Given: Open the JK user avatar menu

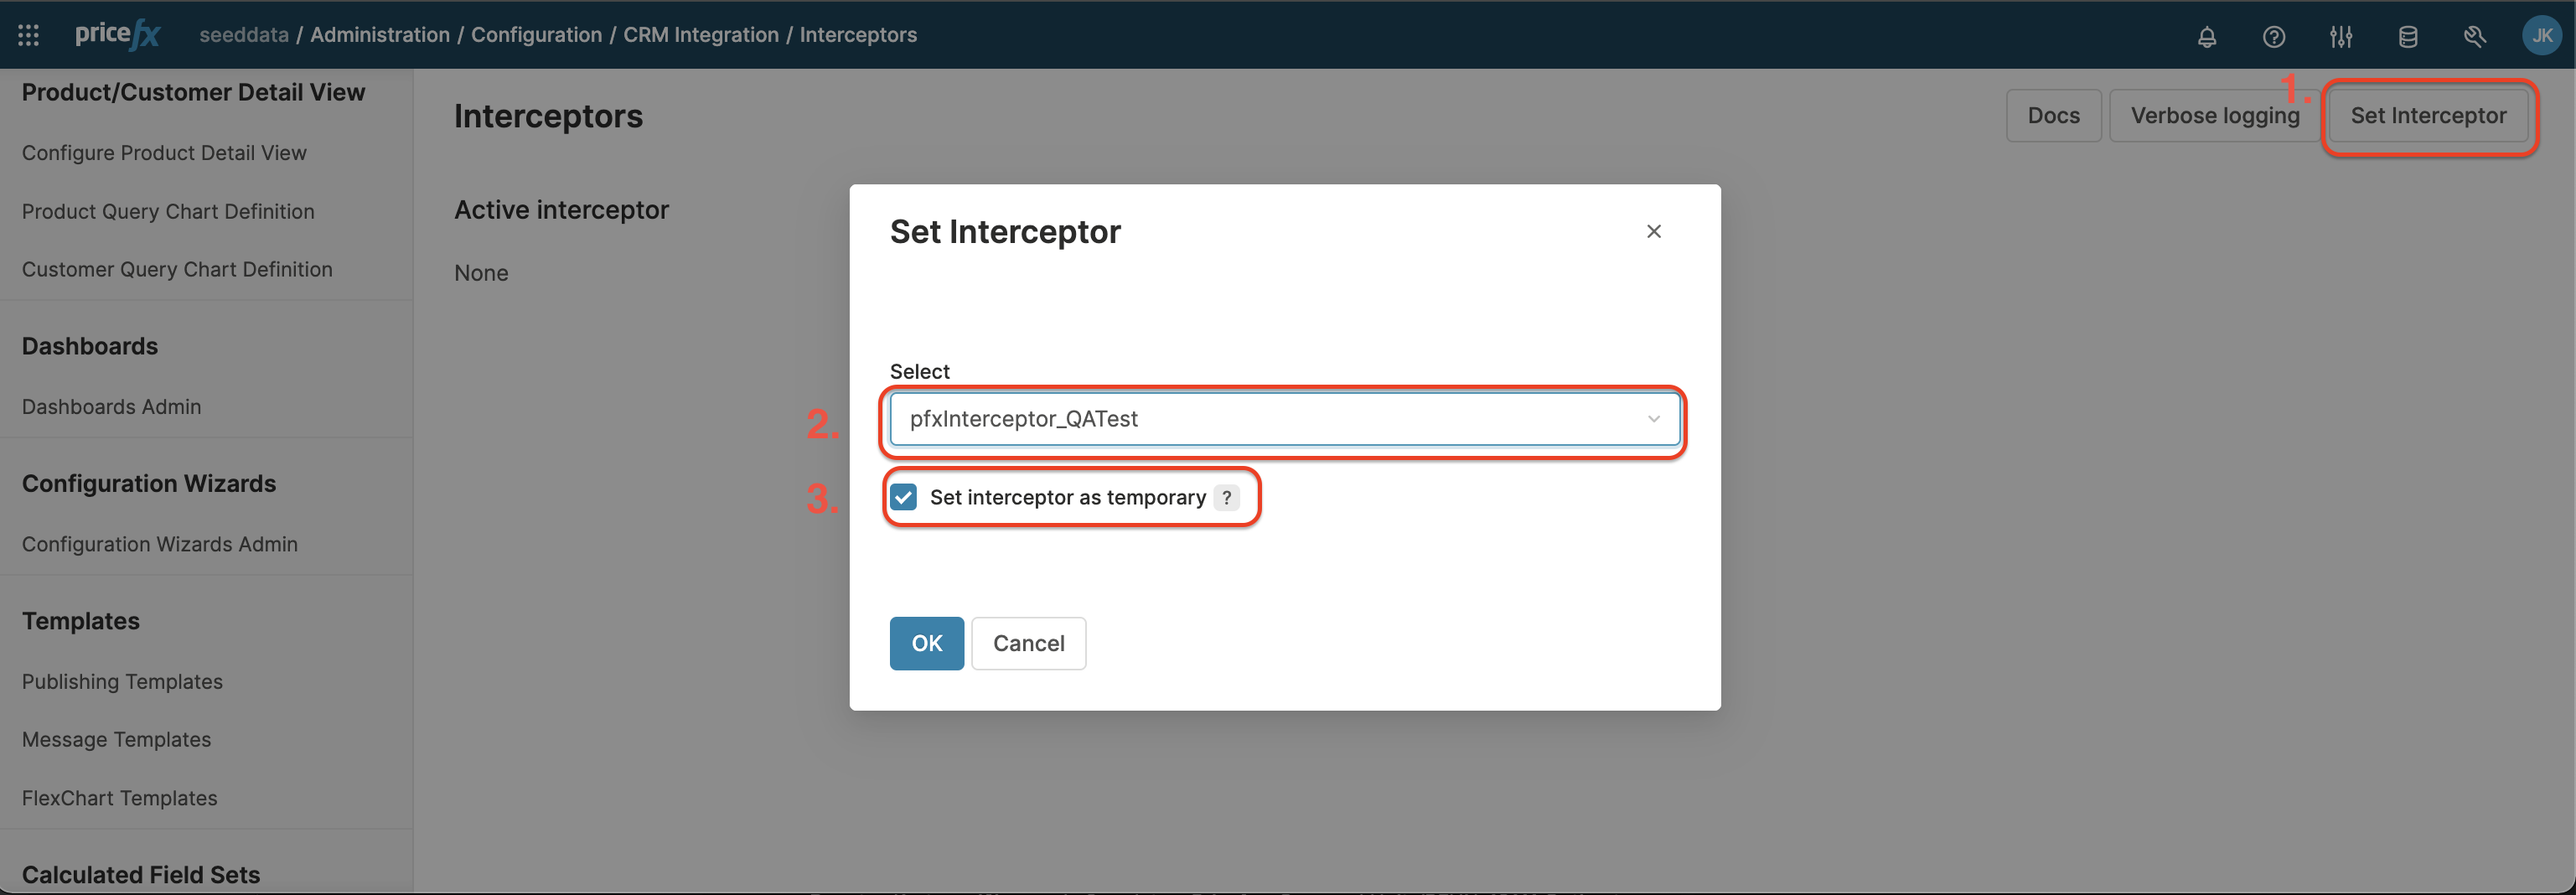Looking at the screenshot, I should click(x=2541, y=36).
